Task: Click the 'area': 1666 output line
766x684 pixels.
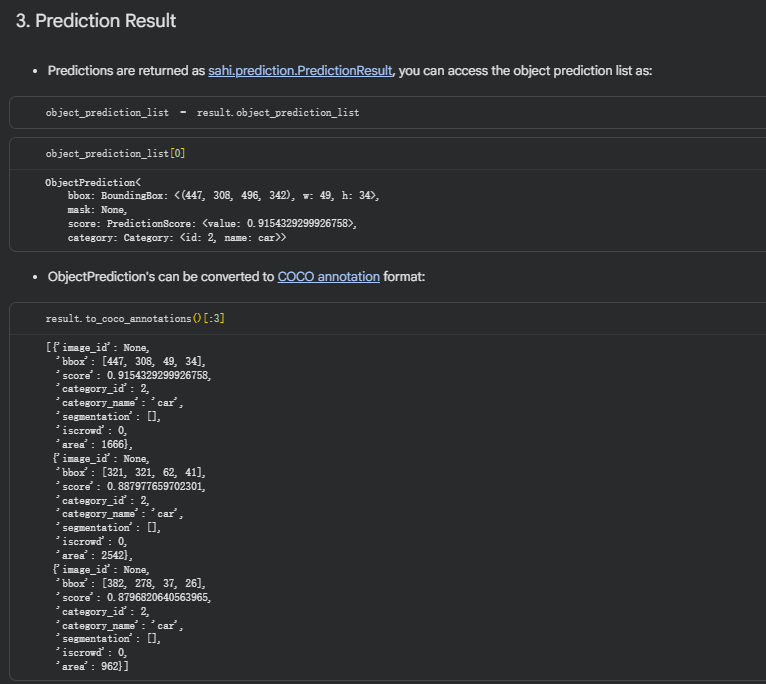Action: (94, 445)
